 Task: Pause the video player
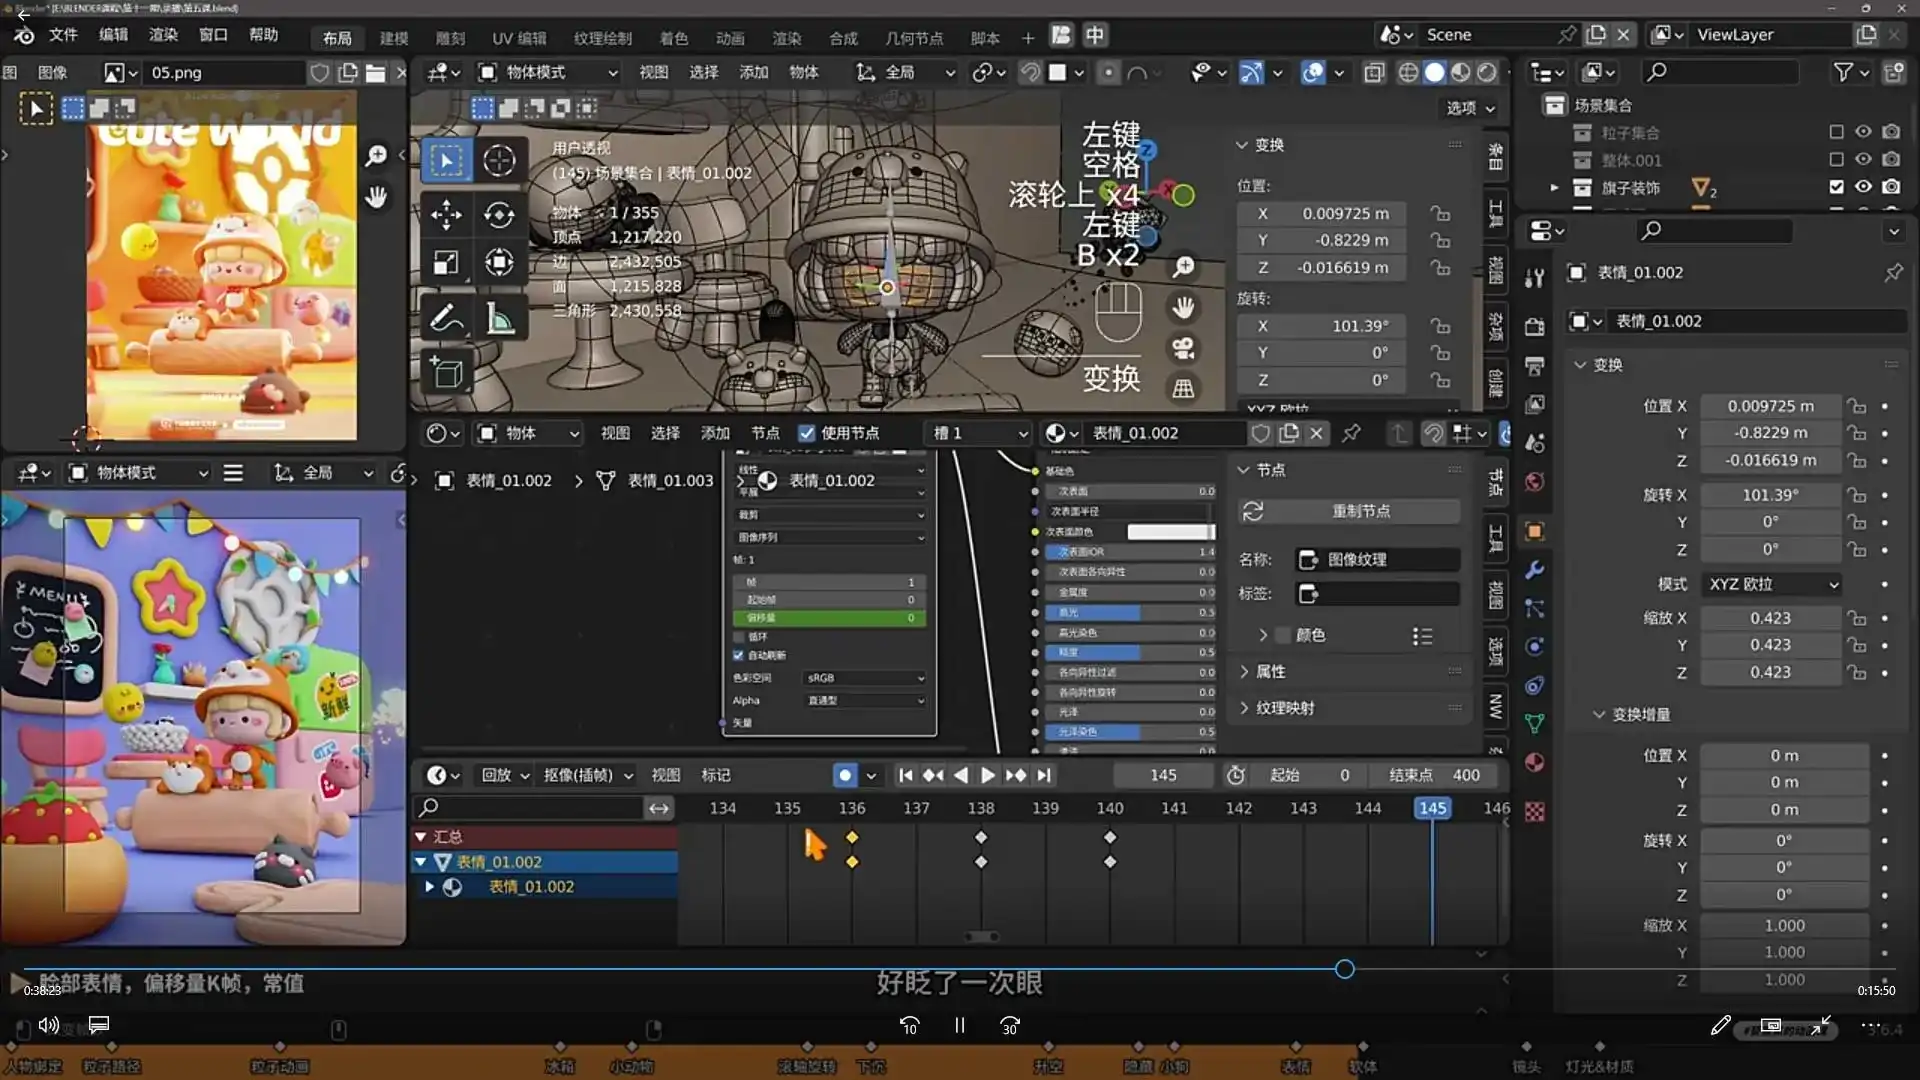[x=959, y=1025]
